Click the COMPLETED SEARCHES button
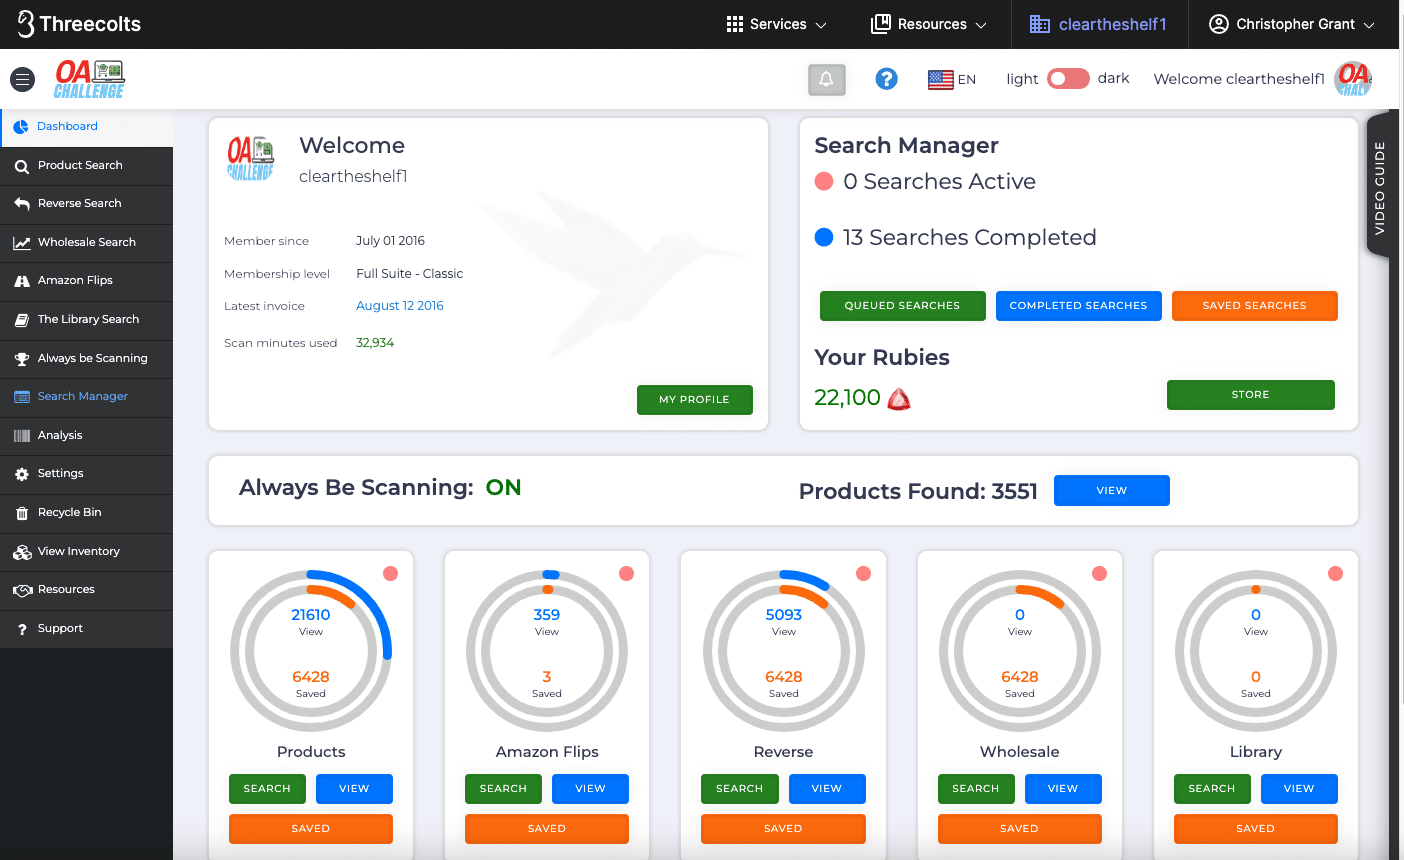The height and width of the screenshot is (860, 1404). pyautogui.click(x=1078, y=306)
